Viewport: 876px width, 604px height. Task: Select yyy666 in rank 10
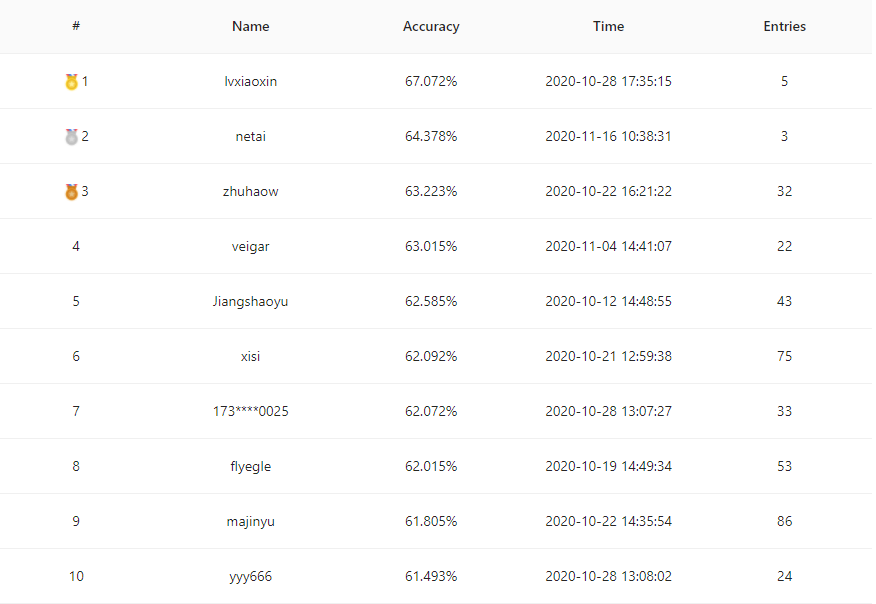[x=251, y=577]
